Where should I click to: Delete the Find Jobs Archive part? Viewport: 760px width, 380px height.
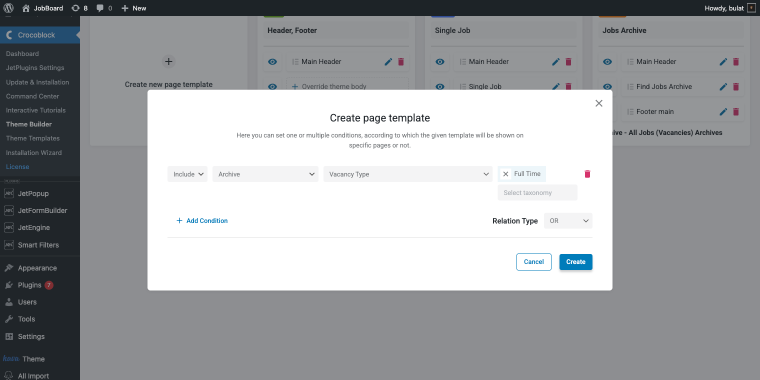click(736, 87)
